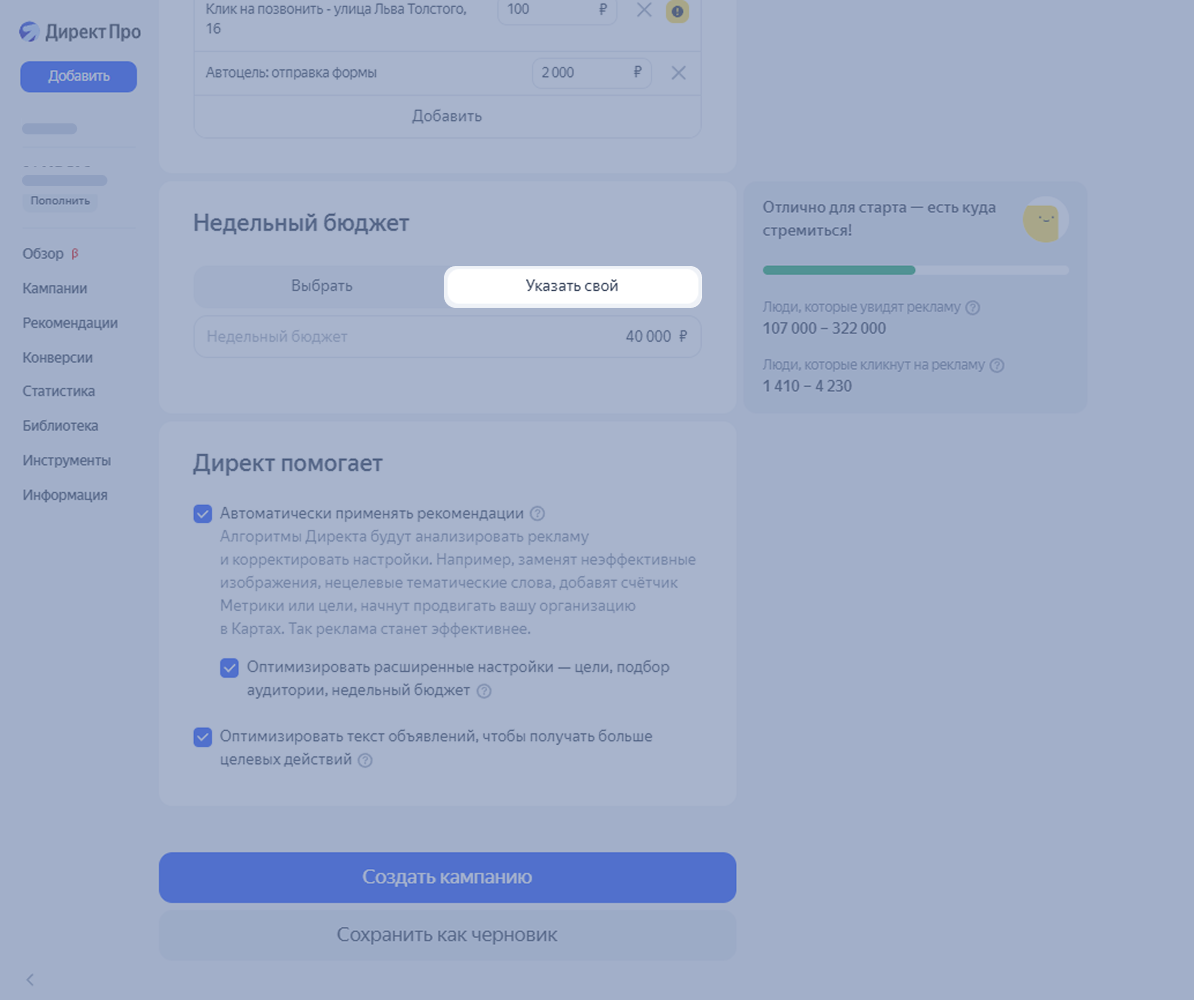Viewport: 1194px width, 1000px height.
Task: Remove the 'Клик на позвонить' goal
Action: click(644, 11)
